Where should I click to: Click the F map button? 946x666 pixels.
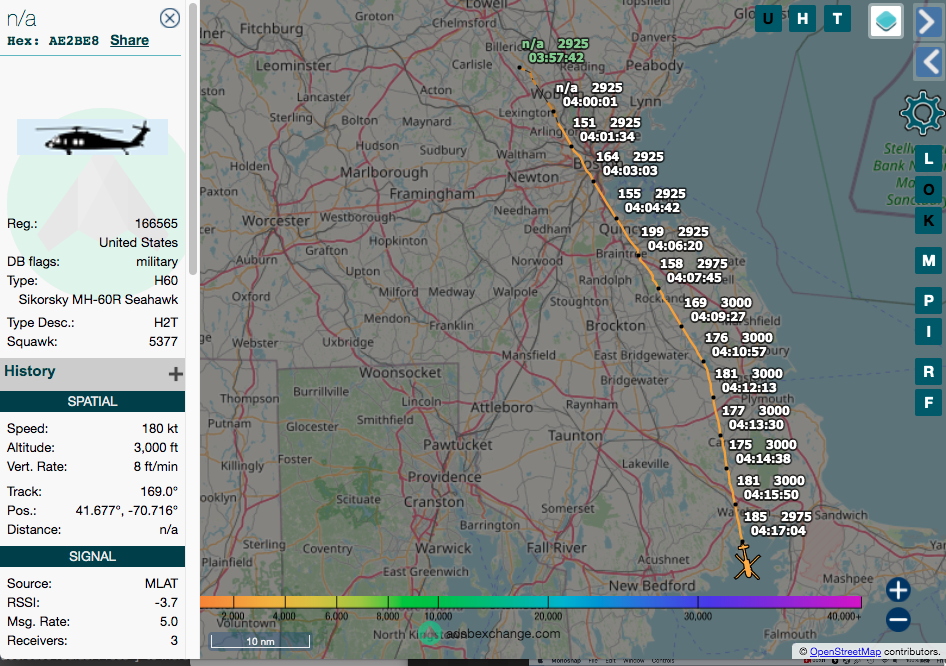click(929, 402)
